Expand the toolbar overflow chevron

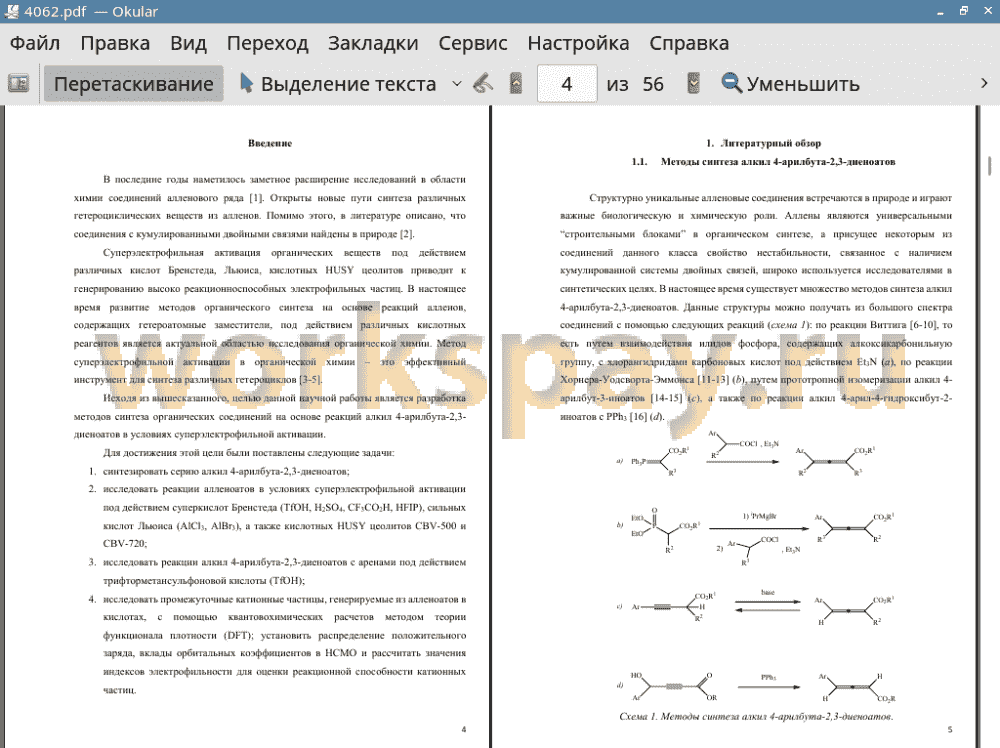click(x=984, y=84)
